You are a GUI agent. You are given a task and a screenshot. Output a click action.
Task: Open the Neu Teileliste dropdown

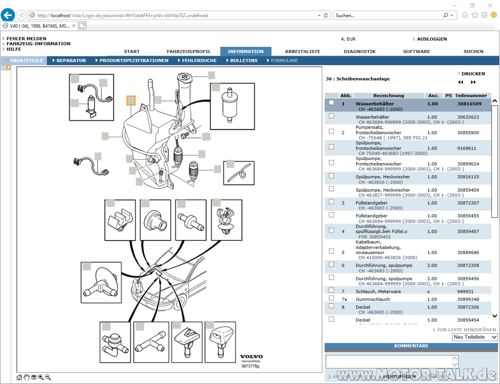point(475,337)
